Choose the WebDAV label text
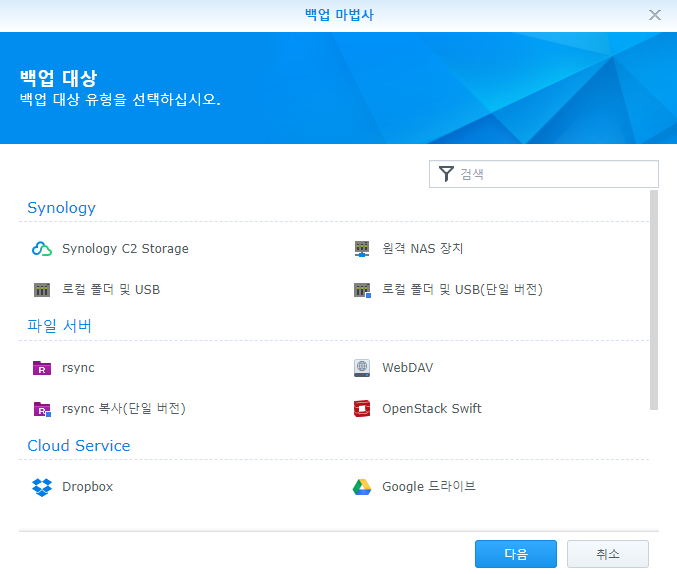 (408, 368)
